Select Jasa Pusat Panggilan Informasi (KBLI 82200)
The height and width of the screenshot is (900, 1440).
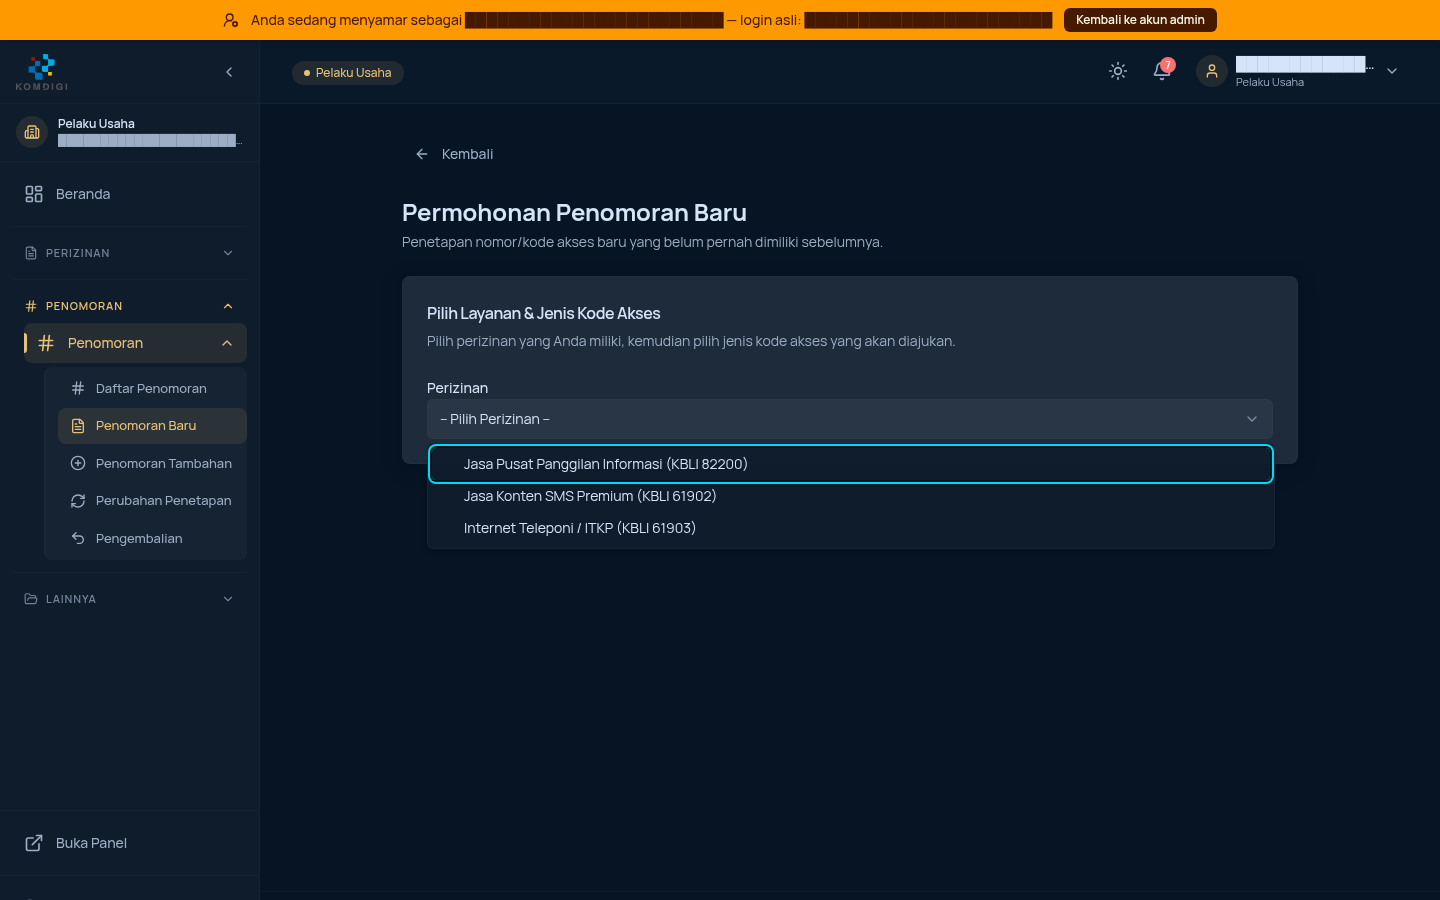(851, 464)
